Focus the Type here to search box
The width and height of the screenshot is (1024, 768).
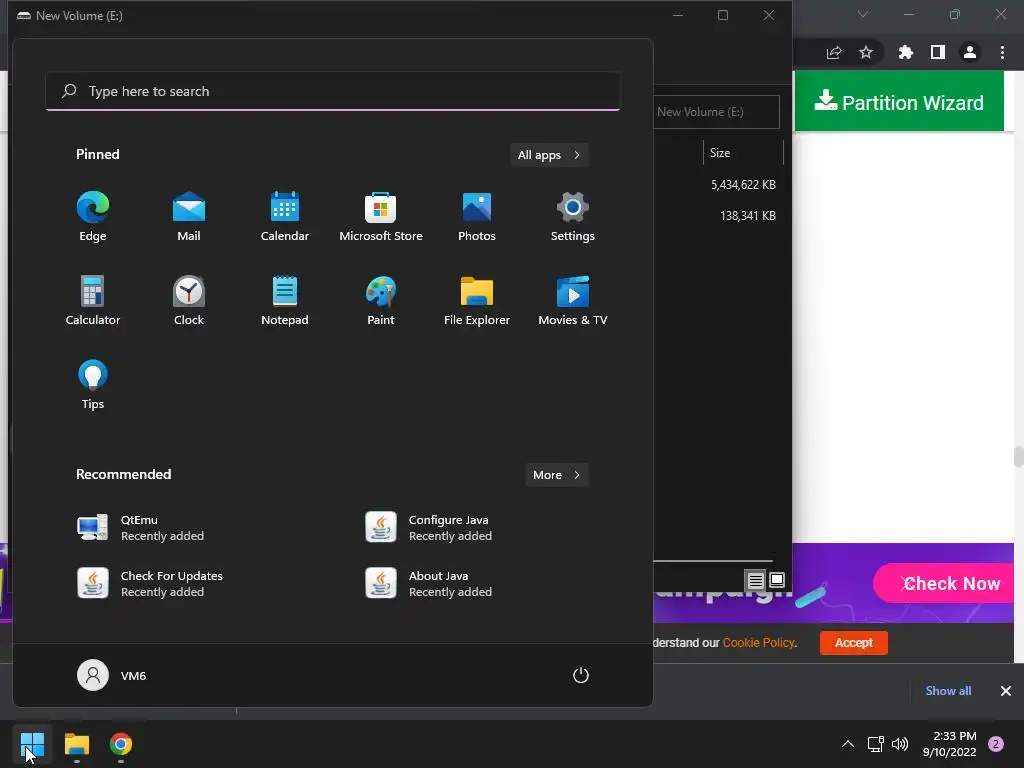333,91
